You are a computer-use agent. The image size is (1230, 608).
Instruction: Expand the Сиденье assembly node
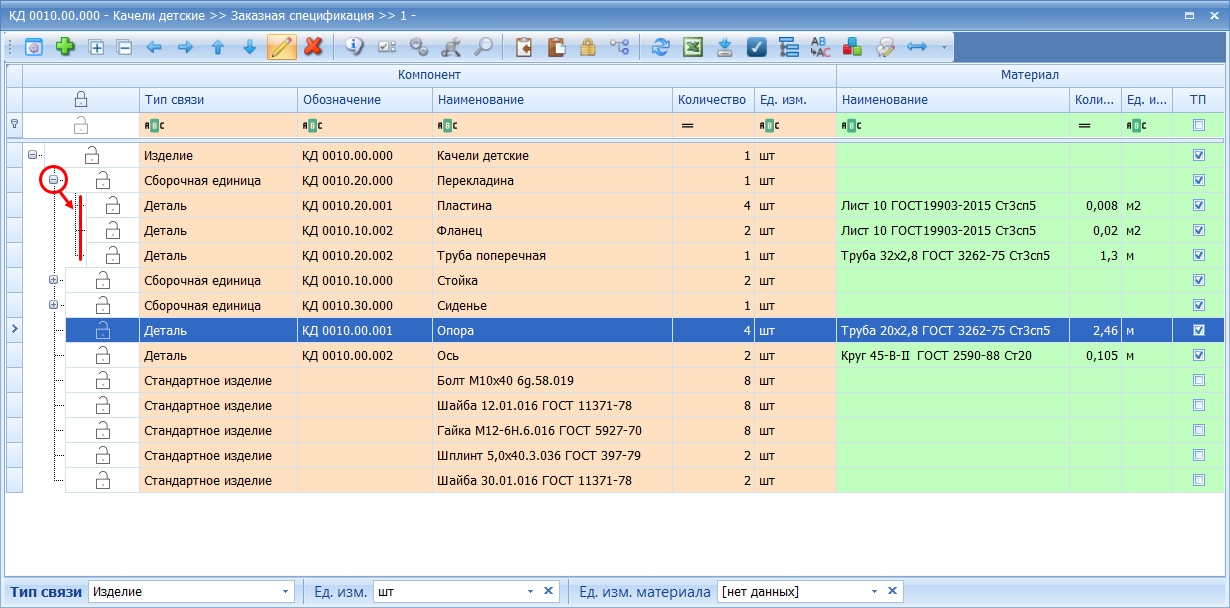(53, 305)
